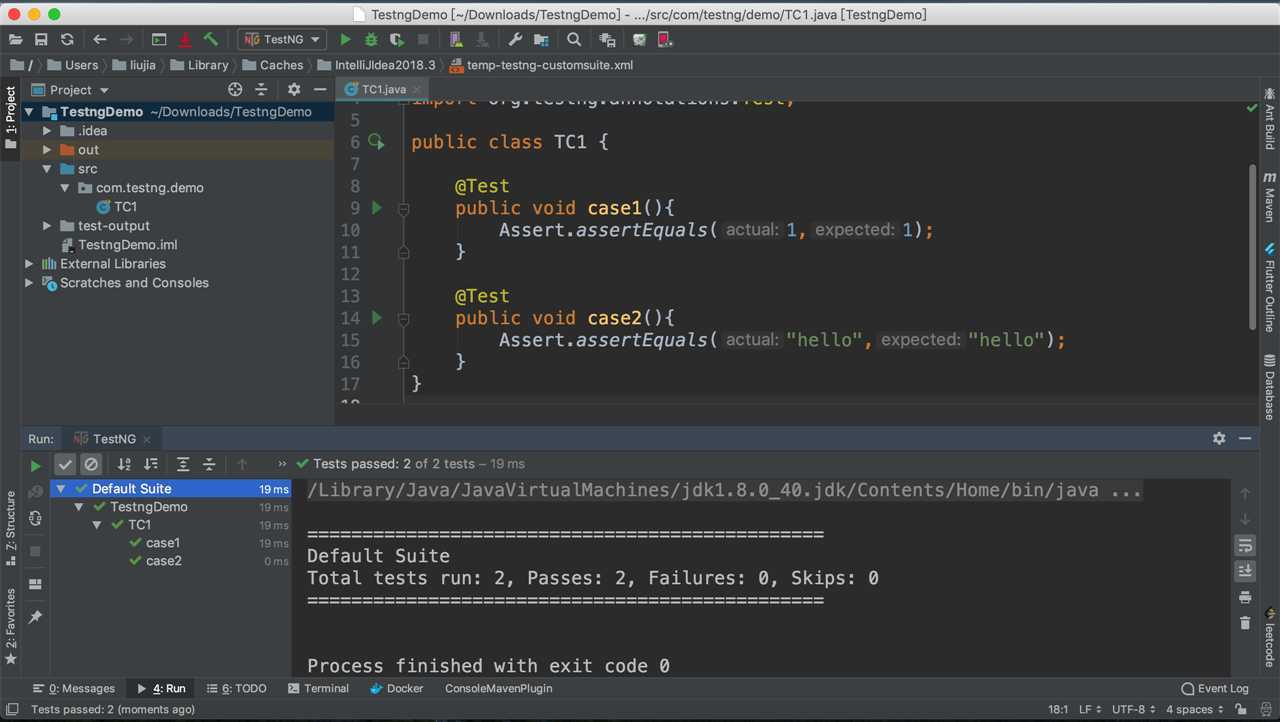Toggle Show Ignored tests button

coord(91,464)
